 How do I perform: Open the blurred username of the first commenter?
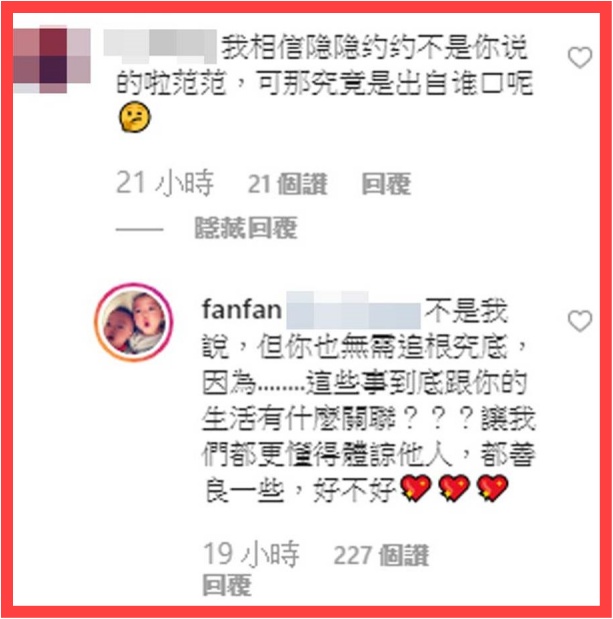[x=159, y=47]
